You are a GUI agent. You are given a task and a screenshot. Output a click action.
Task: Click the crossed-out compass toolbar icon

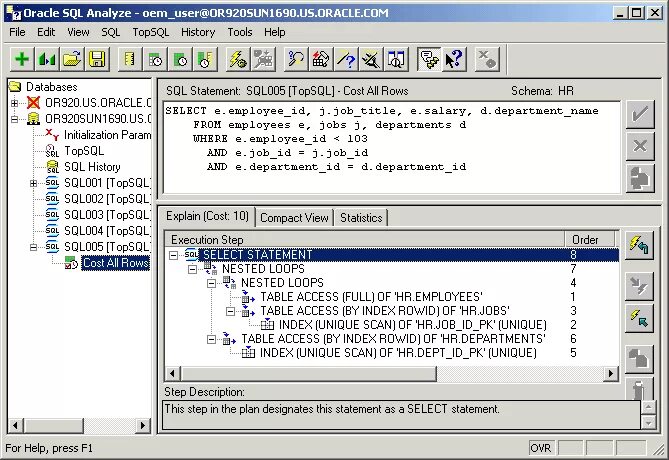pyautogui.click(x=371, y=59)
